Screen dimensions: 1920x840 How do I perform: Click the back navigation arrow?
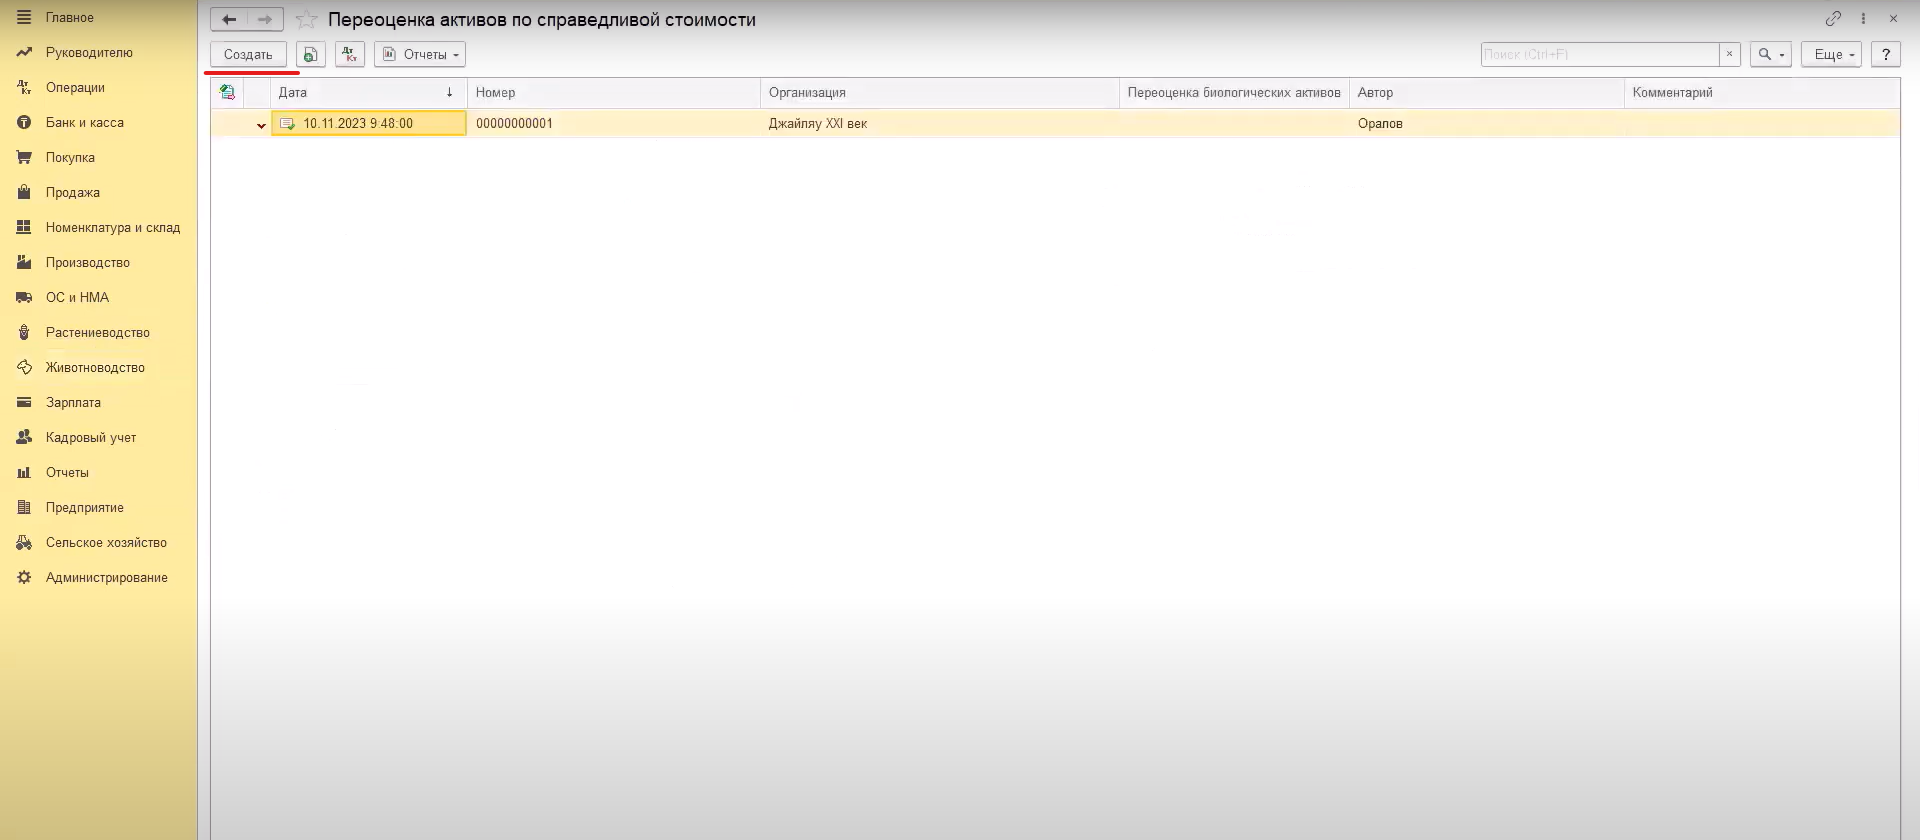coord(229,19)
